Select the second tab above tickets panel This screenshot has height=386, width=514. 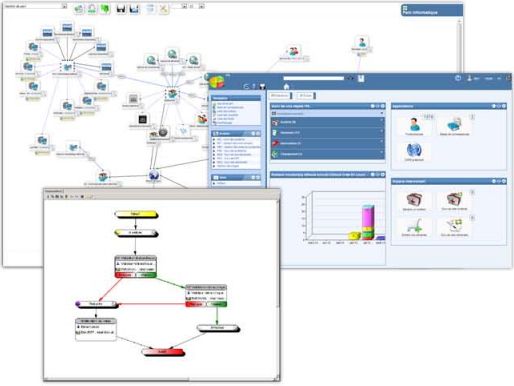305,96
